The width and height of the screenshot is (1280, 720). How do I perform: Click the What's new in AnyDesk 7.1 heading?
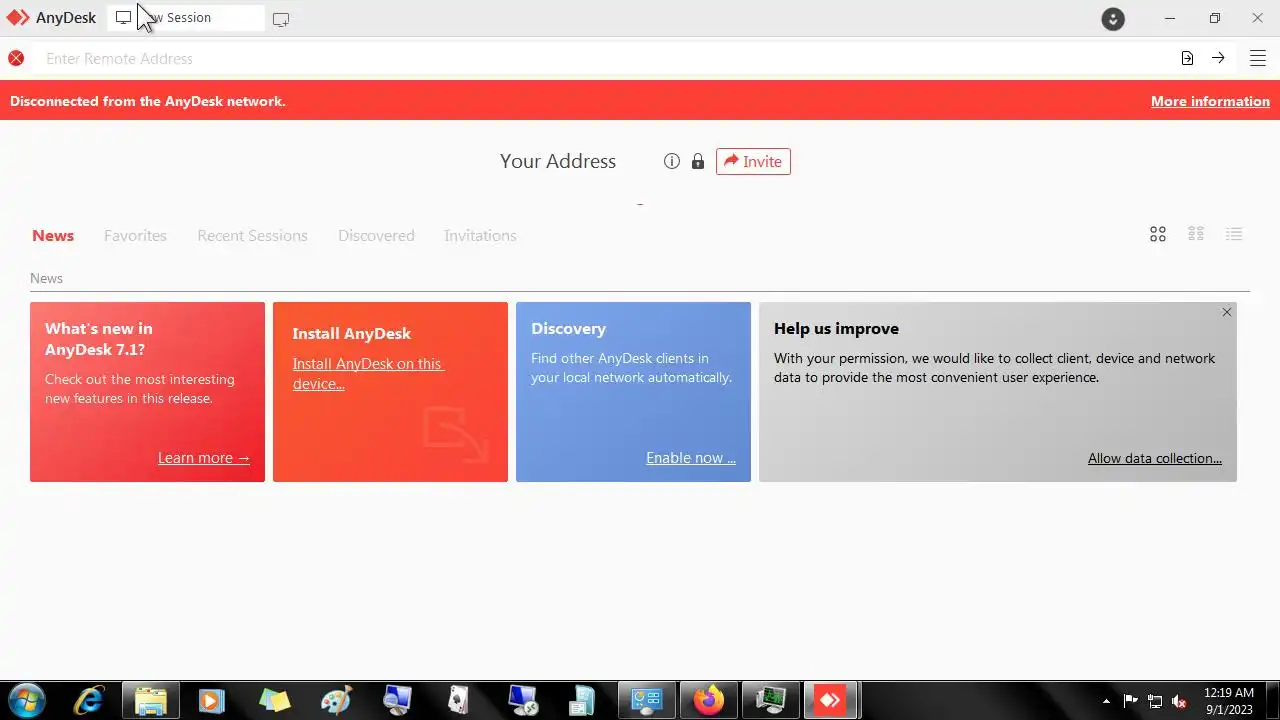click(99, 339)
